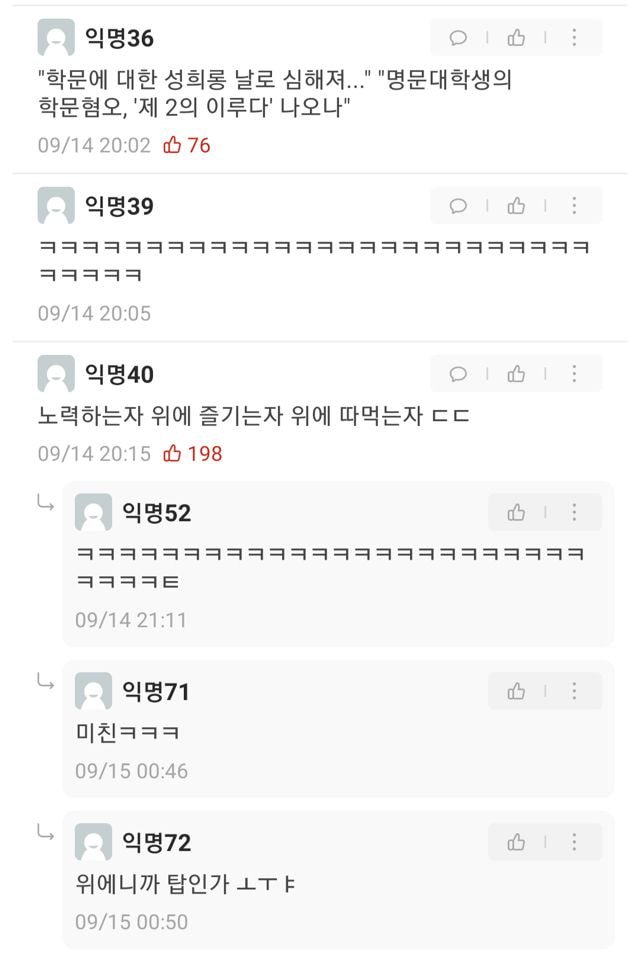The height and width of the screenshot is (953, 640).
Task: Open more options for 익명36's comment
Action: coord(574,38)
